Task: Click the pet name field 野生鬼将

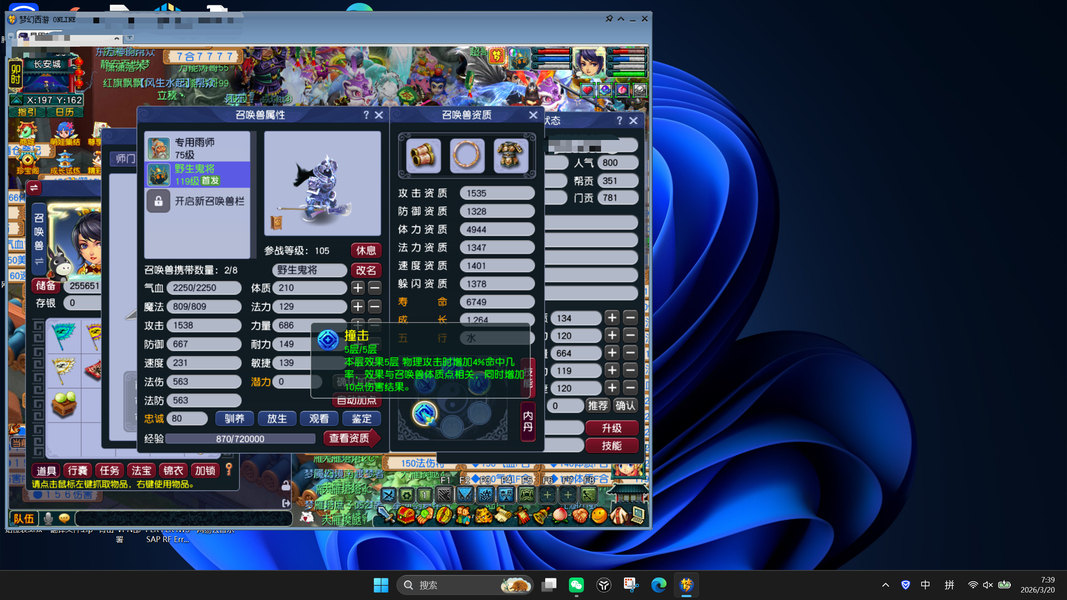Action: (x=310, y=270)
